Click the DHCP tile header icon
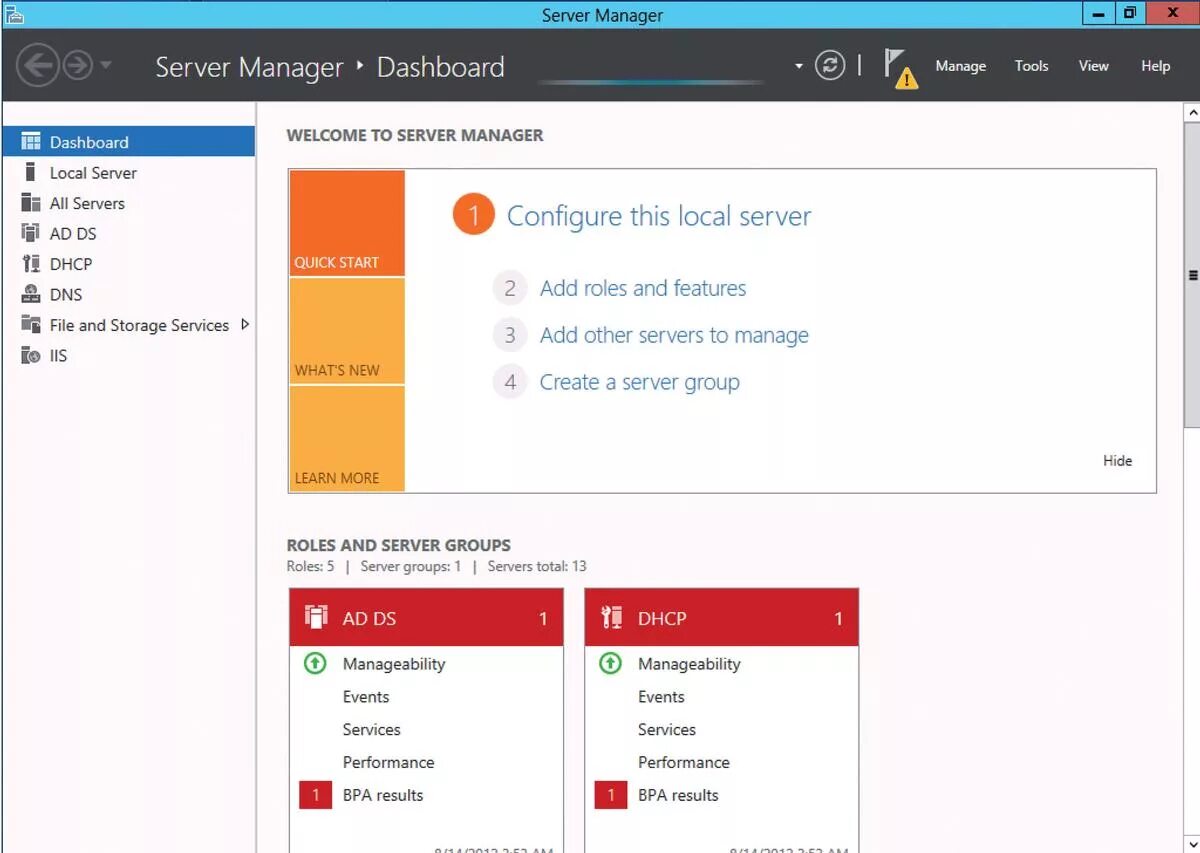Screen dimensions: 1200x853 (x=611, y=617)
